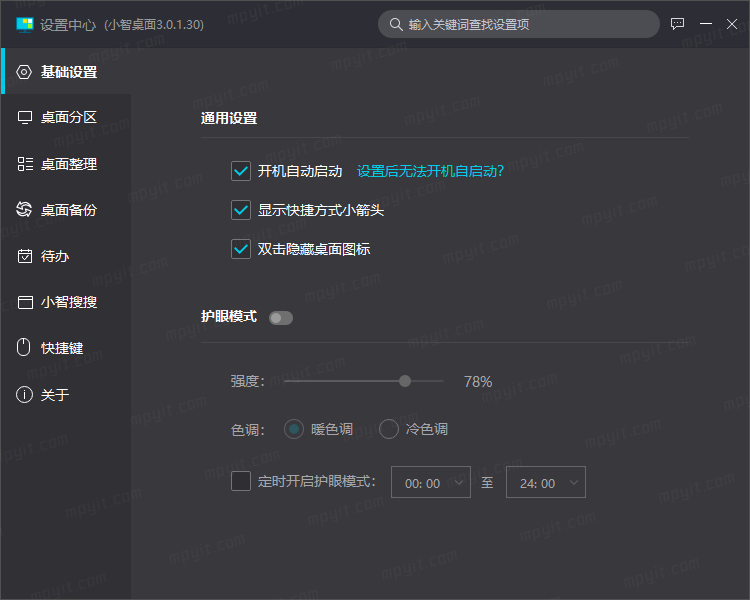Open the 关于 page
750x600 pixels.
(66, 395)
